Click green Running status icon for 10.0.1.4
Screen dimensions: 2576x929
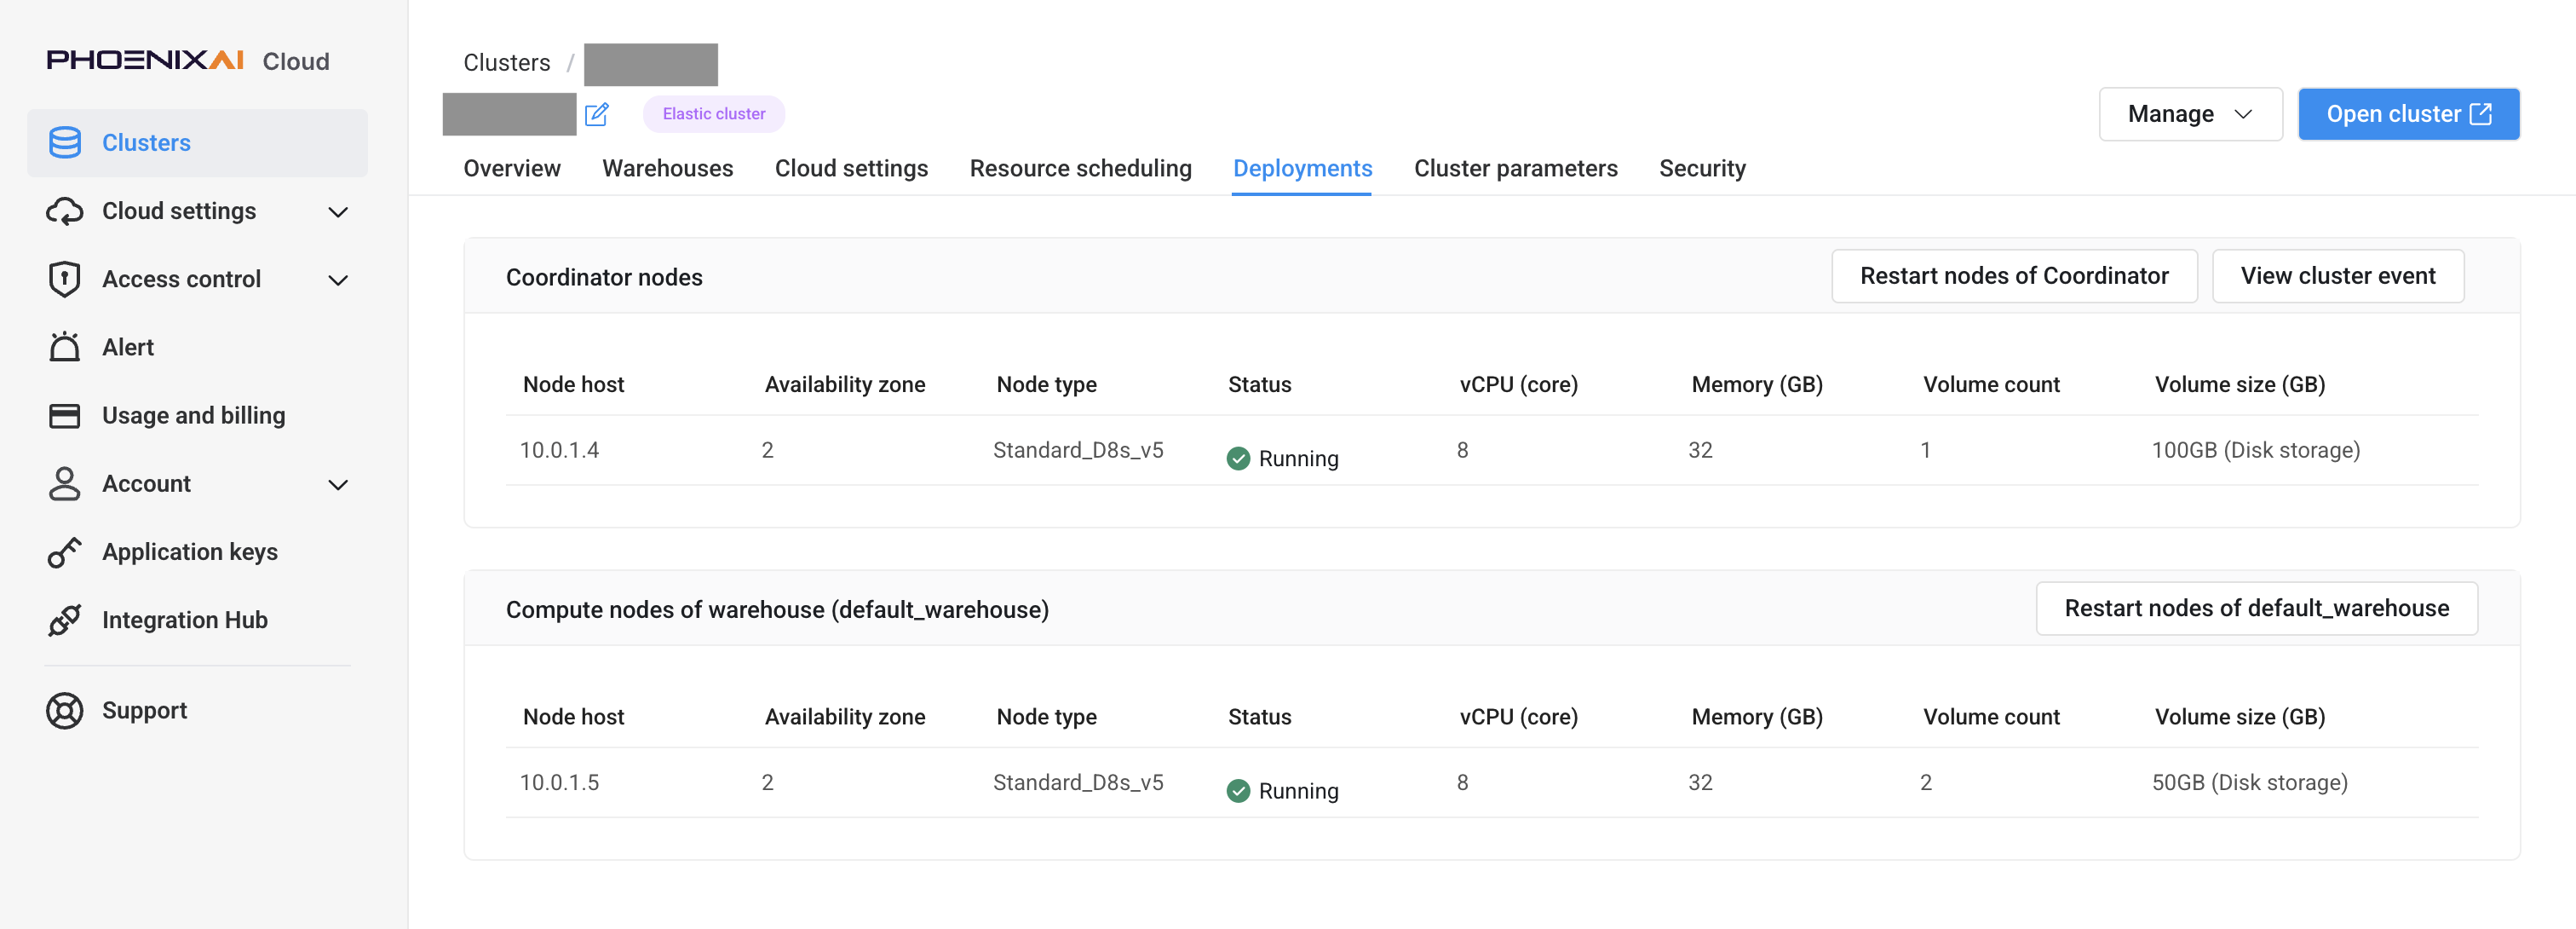(x=1238, y=458)
